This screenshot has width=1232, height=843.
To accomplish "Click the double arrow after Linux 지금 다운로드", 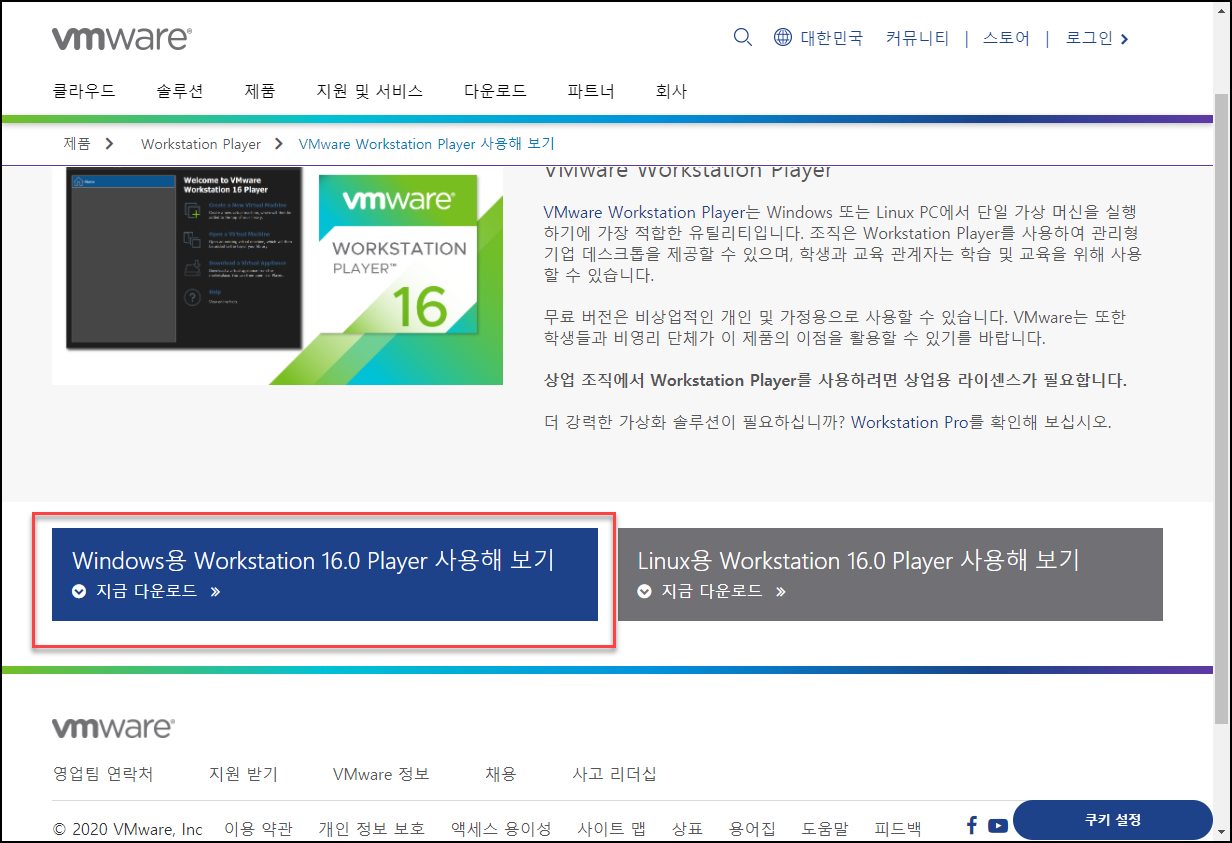I will (781, 591).
